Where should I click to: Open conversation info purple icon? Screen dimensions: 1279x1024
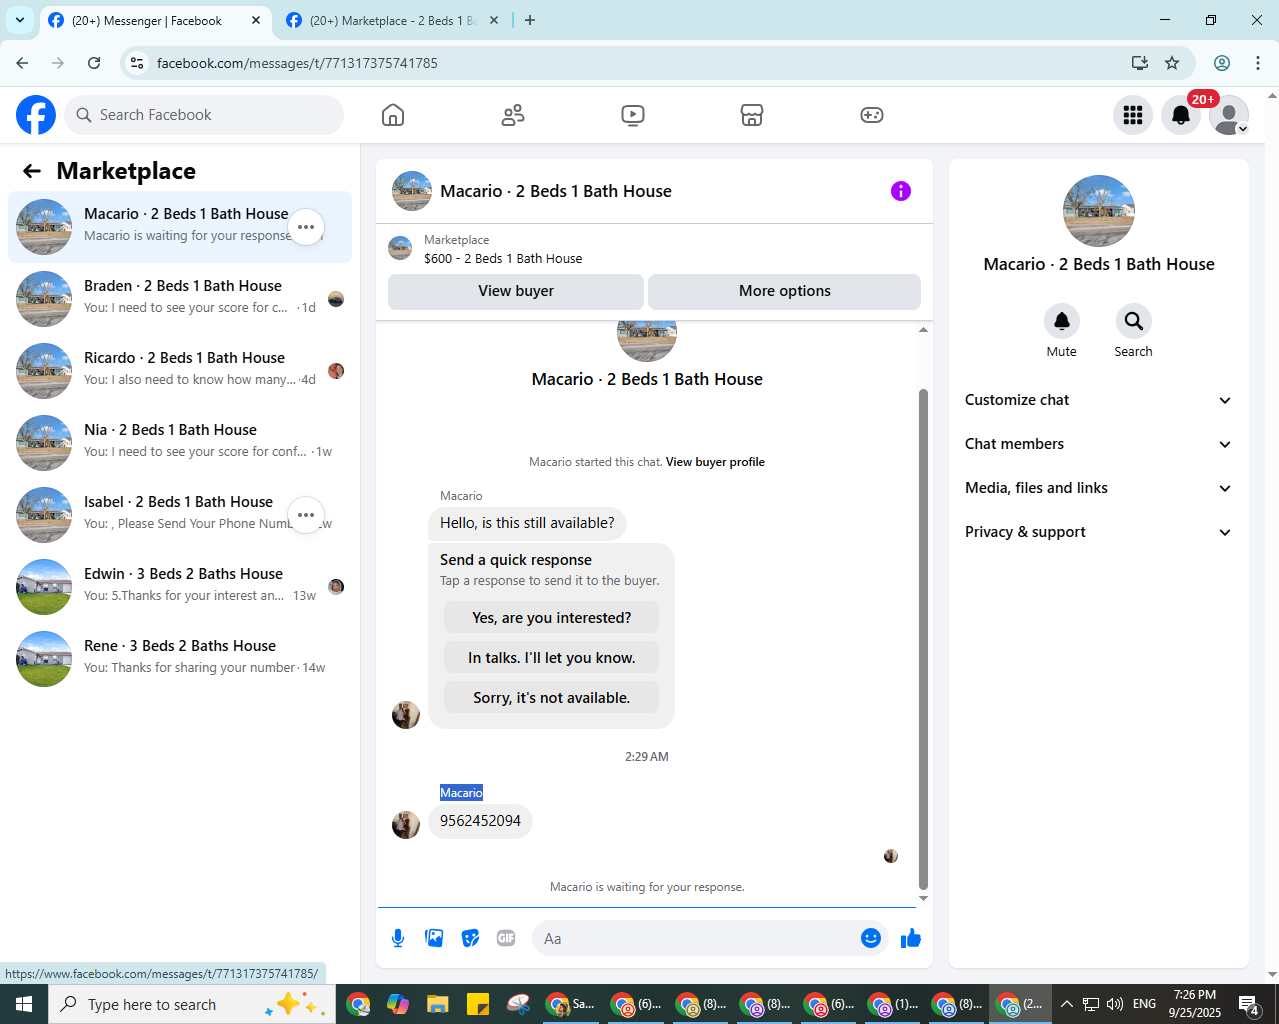901,191
